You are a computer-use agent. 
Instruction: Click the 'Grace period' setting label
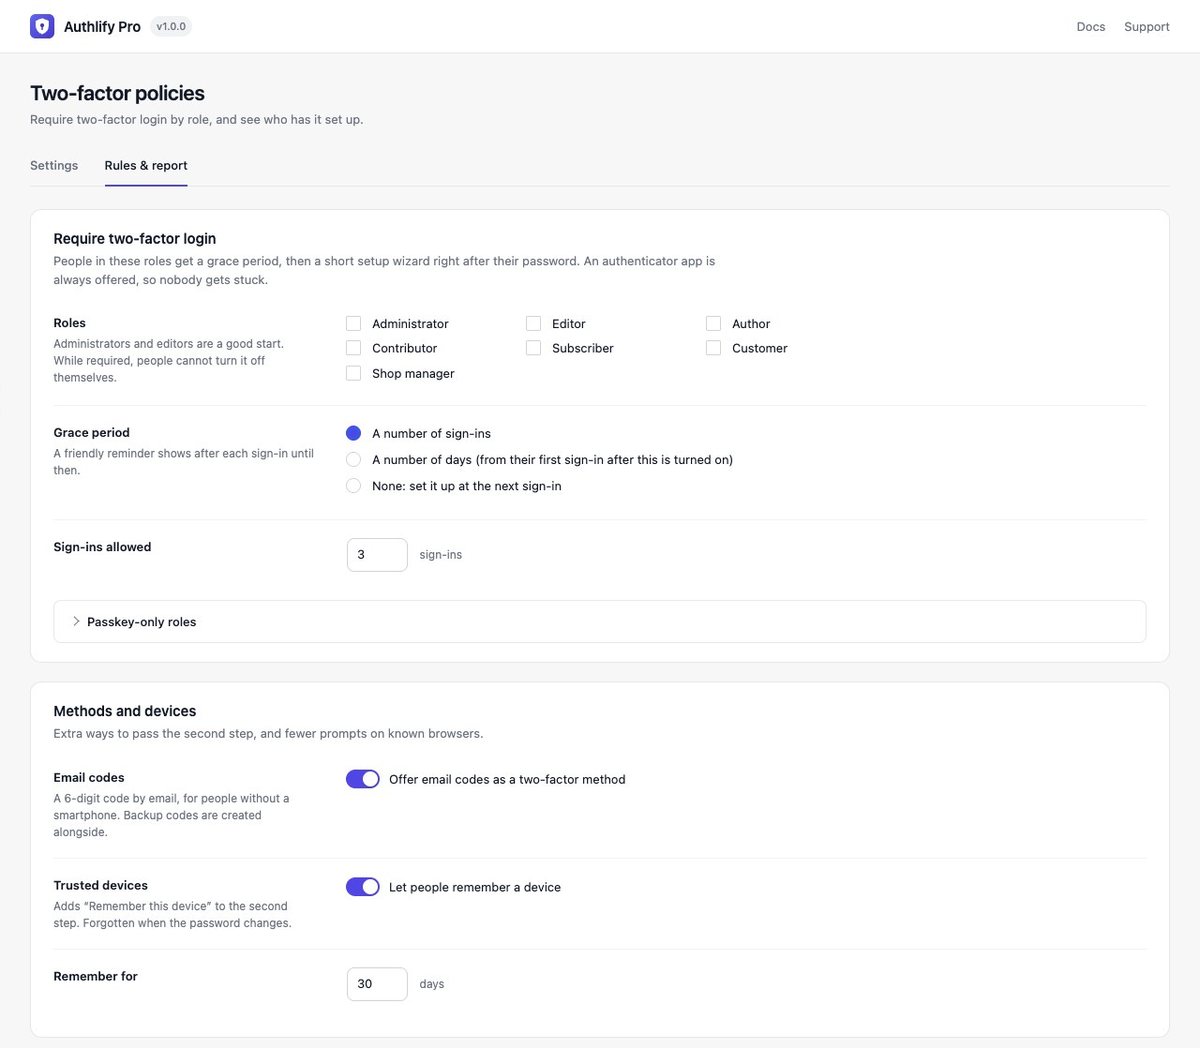(x=92, y=432)
